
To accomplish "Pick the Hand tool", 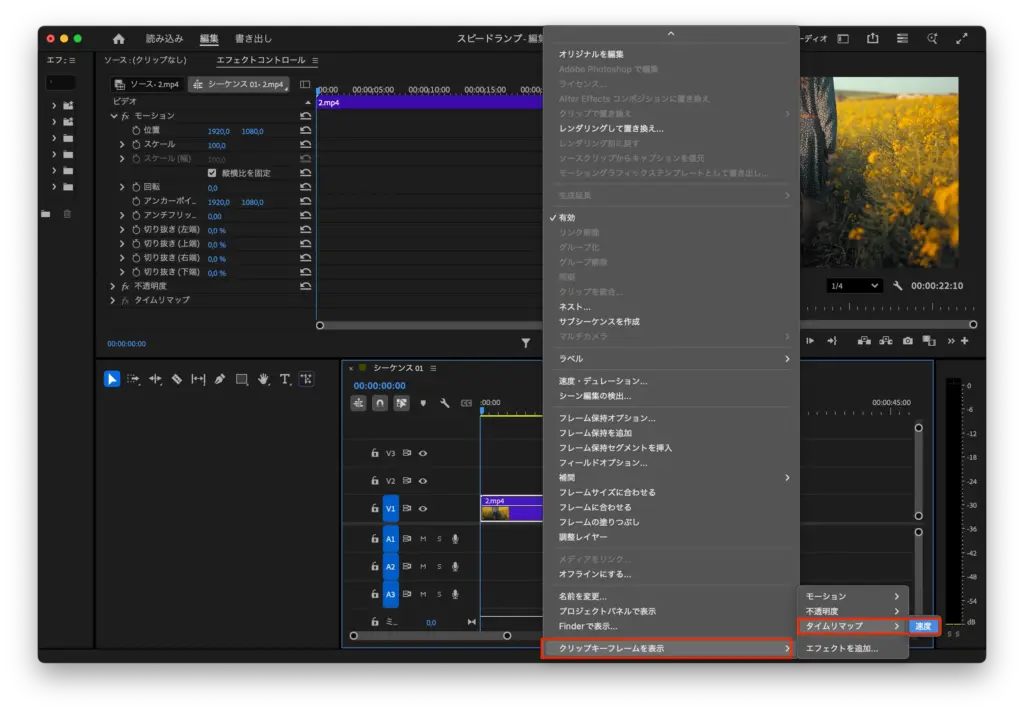I will [x=263, y=379].
